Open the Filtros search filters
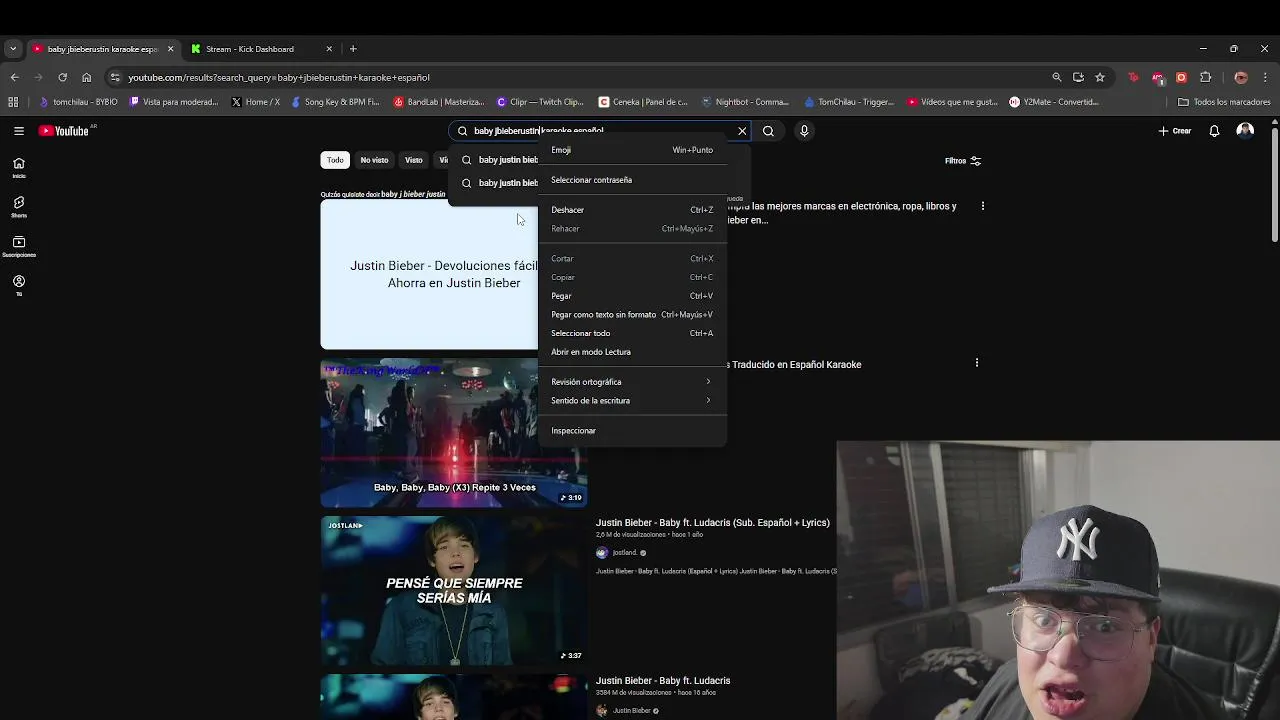Viewport: 1280px width, 720px height. pyautogui.click(x=963, y=161)
